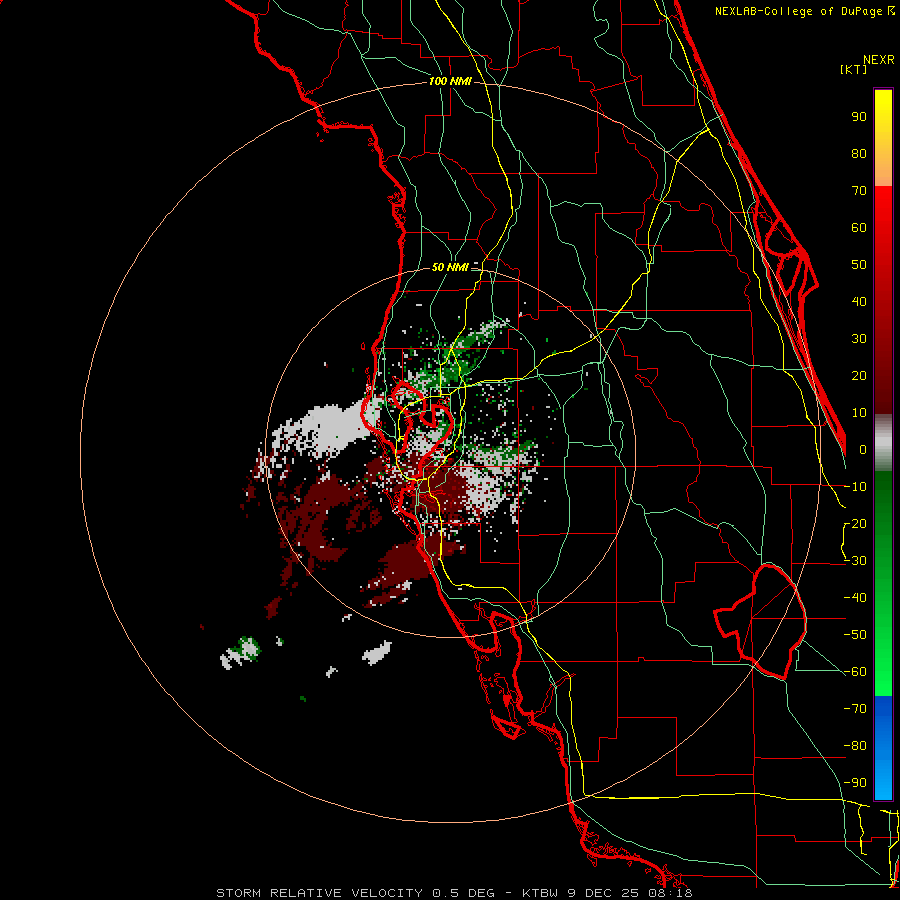900x900 pixels.
Task: Click the -80 value on the scale
Action: coord(855,746)
